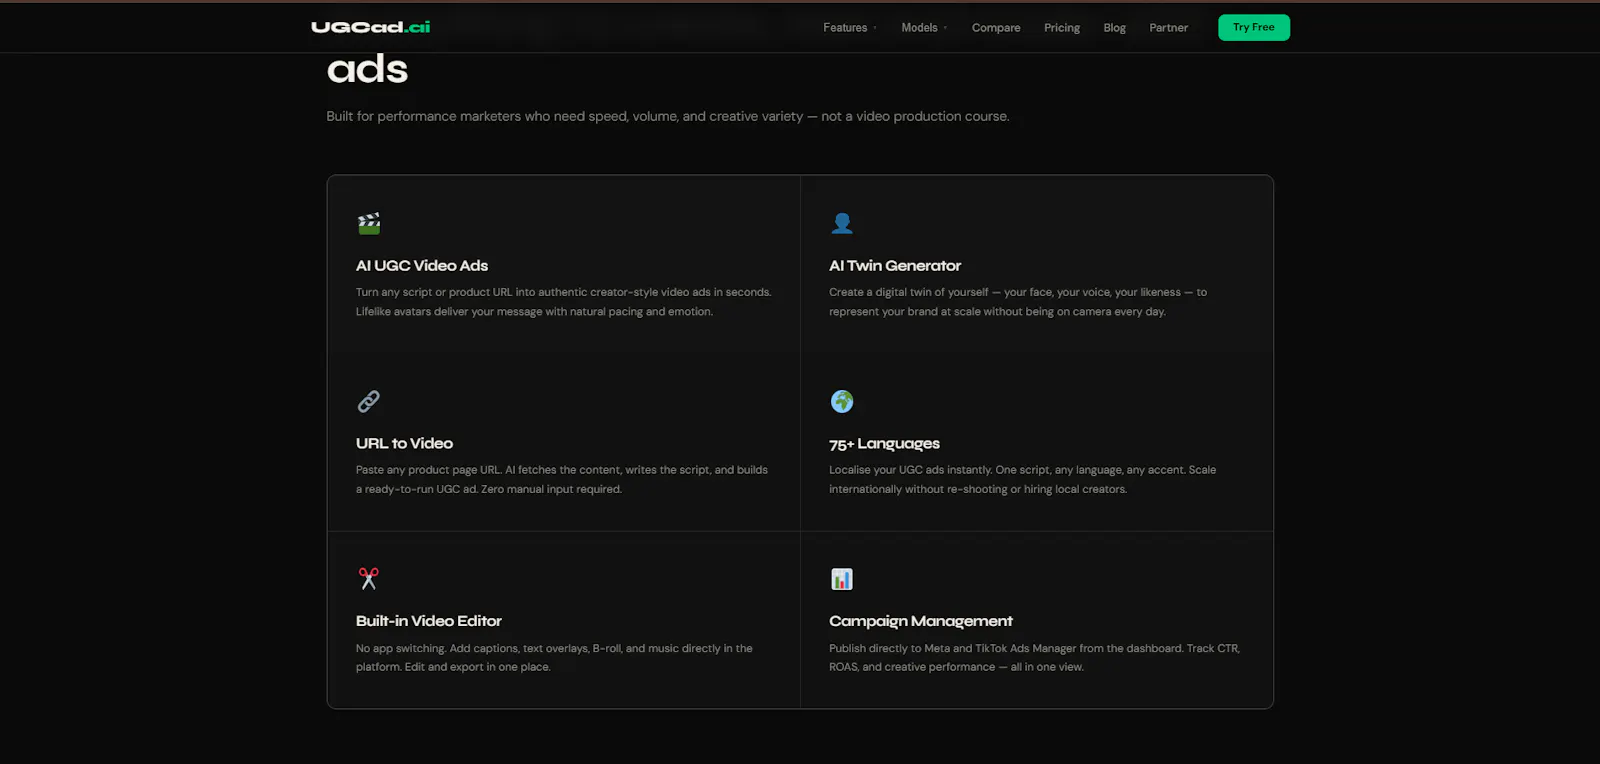Click the description starting 'Publish directly to Meta and TikTok'
The height and width of the screenshot is (764, 1600).
tap(1034, 657)
